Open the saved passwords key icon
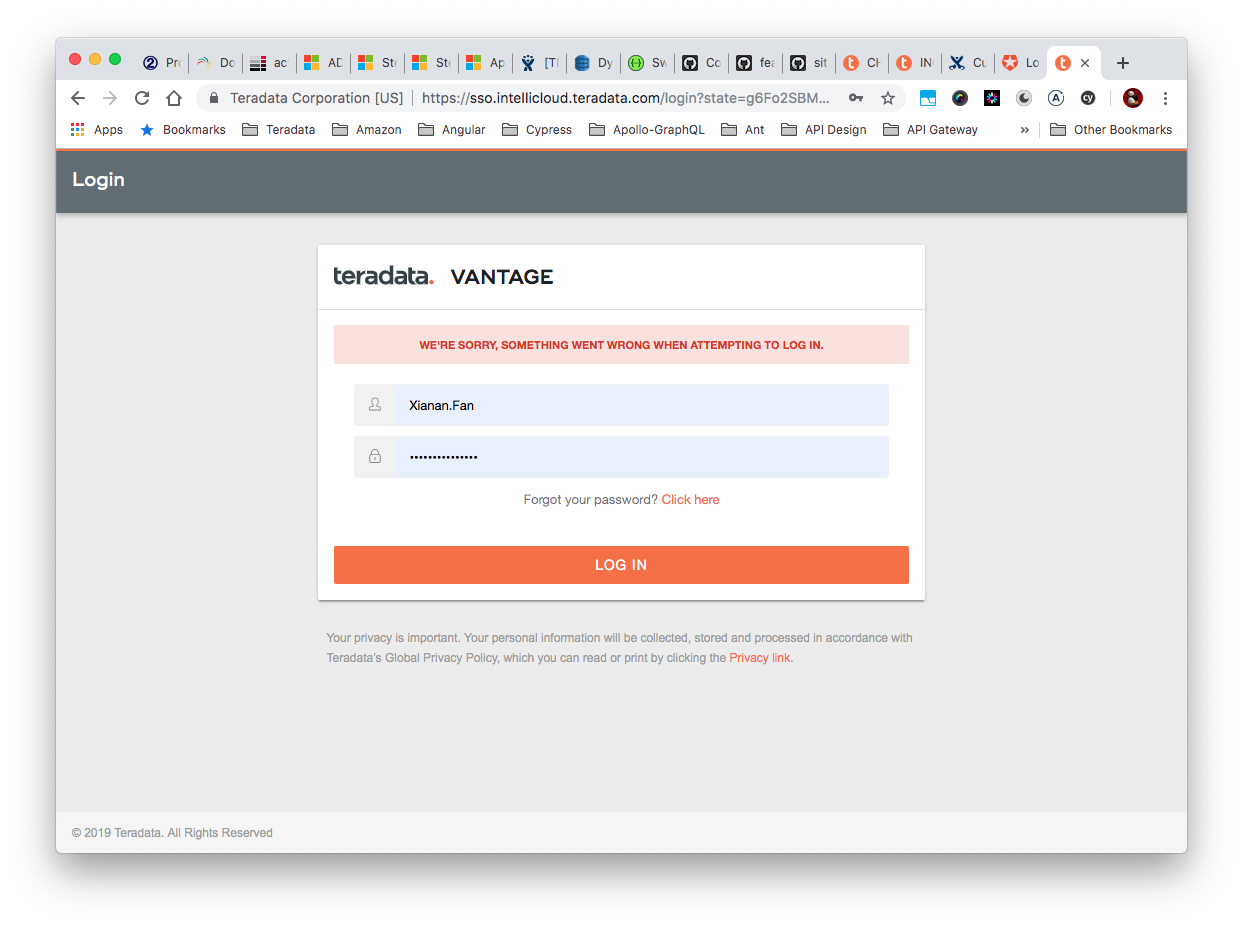Image resolution: width=1243 pixels, height=927 pixels. coord(857,98)
